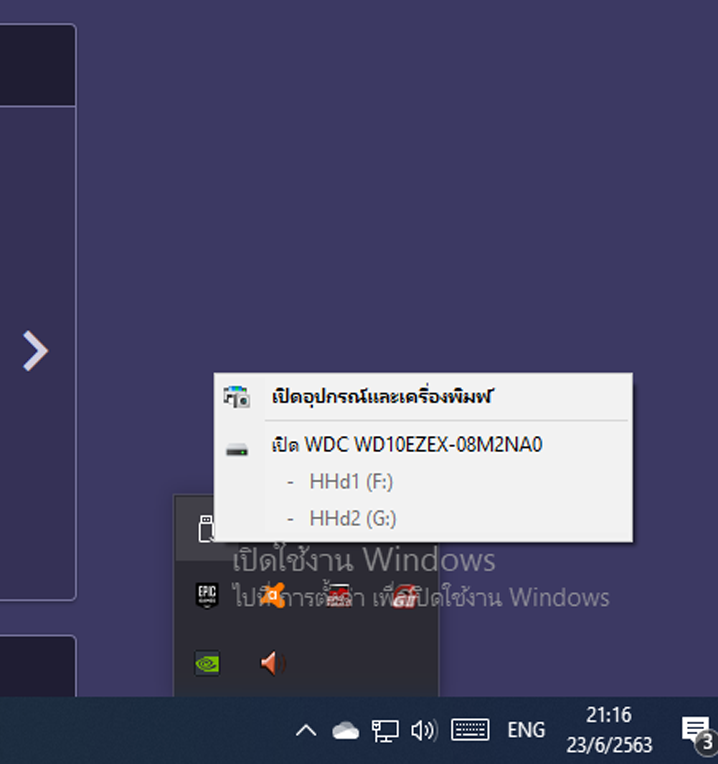Open Epic Games Launcher tray icon
The width and height of the screenshot is (718, 764).
click(207, 595)
